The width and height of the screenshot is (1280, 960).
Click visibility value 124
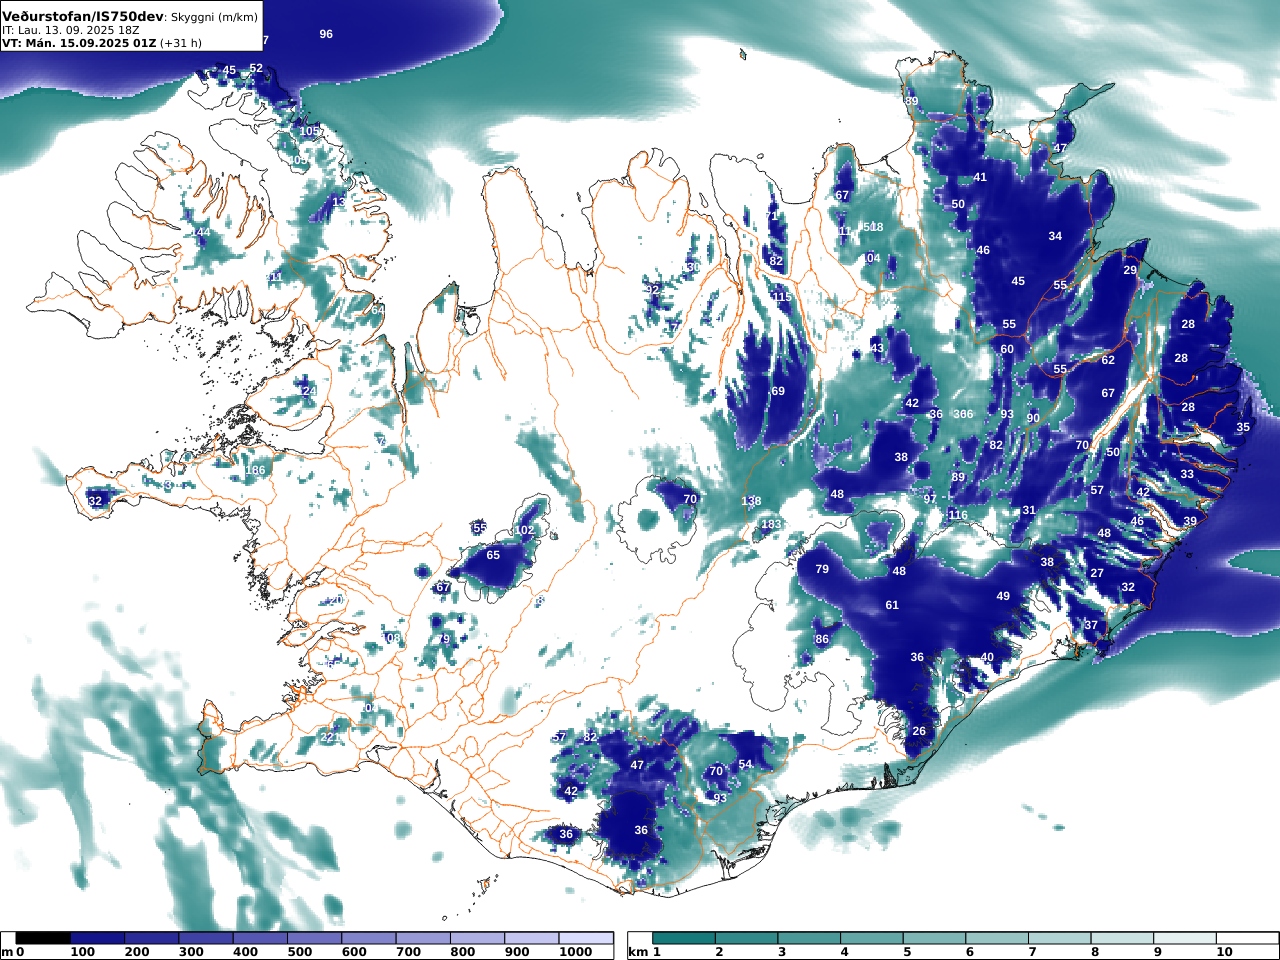point(306,391)
